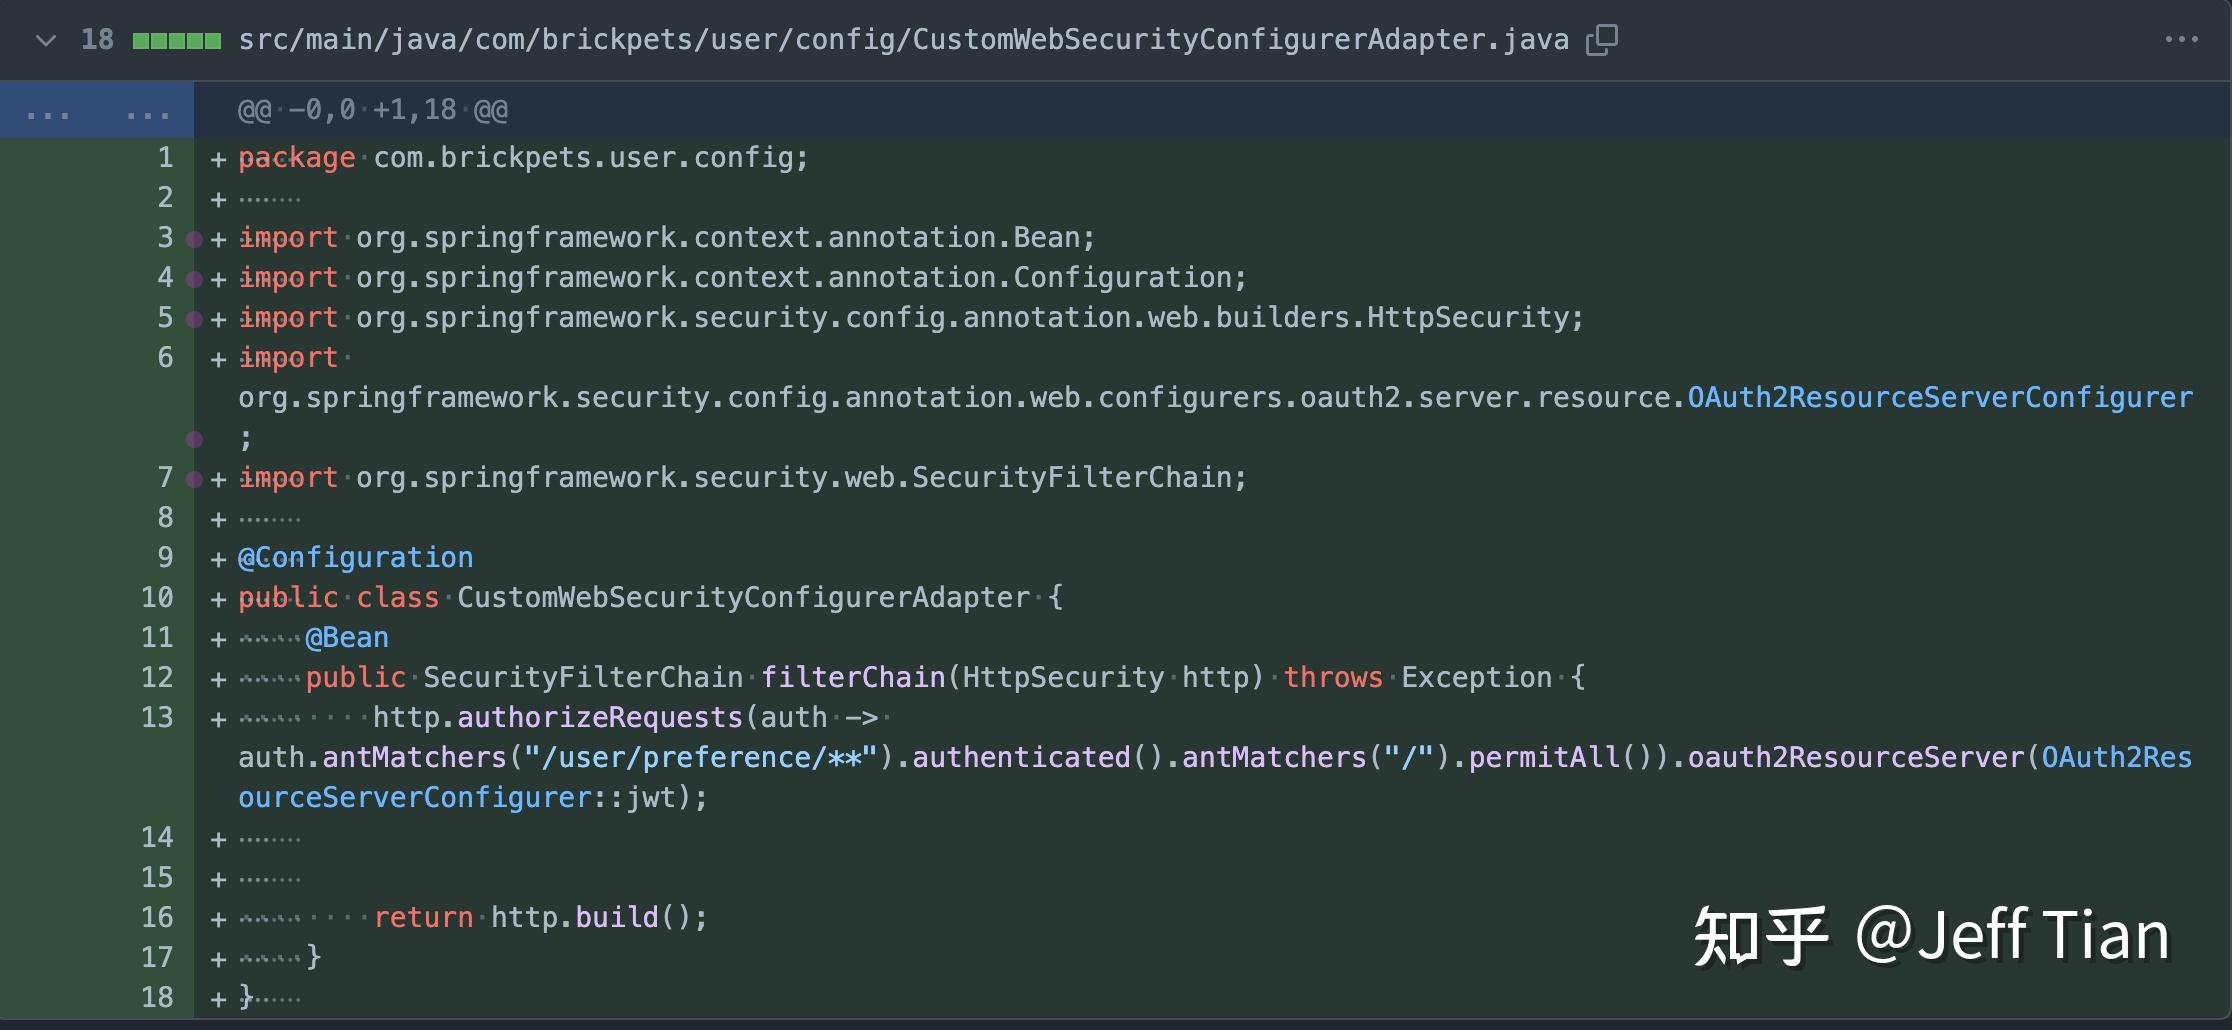Image resolution: width=2232 pixels, height=1030 pixels.
Task: Select line number 9 with @Configuration
Action: coord(165,557)
